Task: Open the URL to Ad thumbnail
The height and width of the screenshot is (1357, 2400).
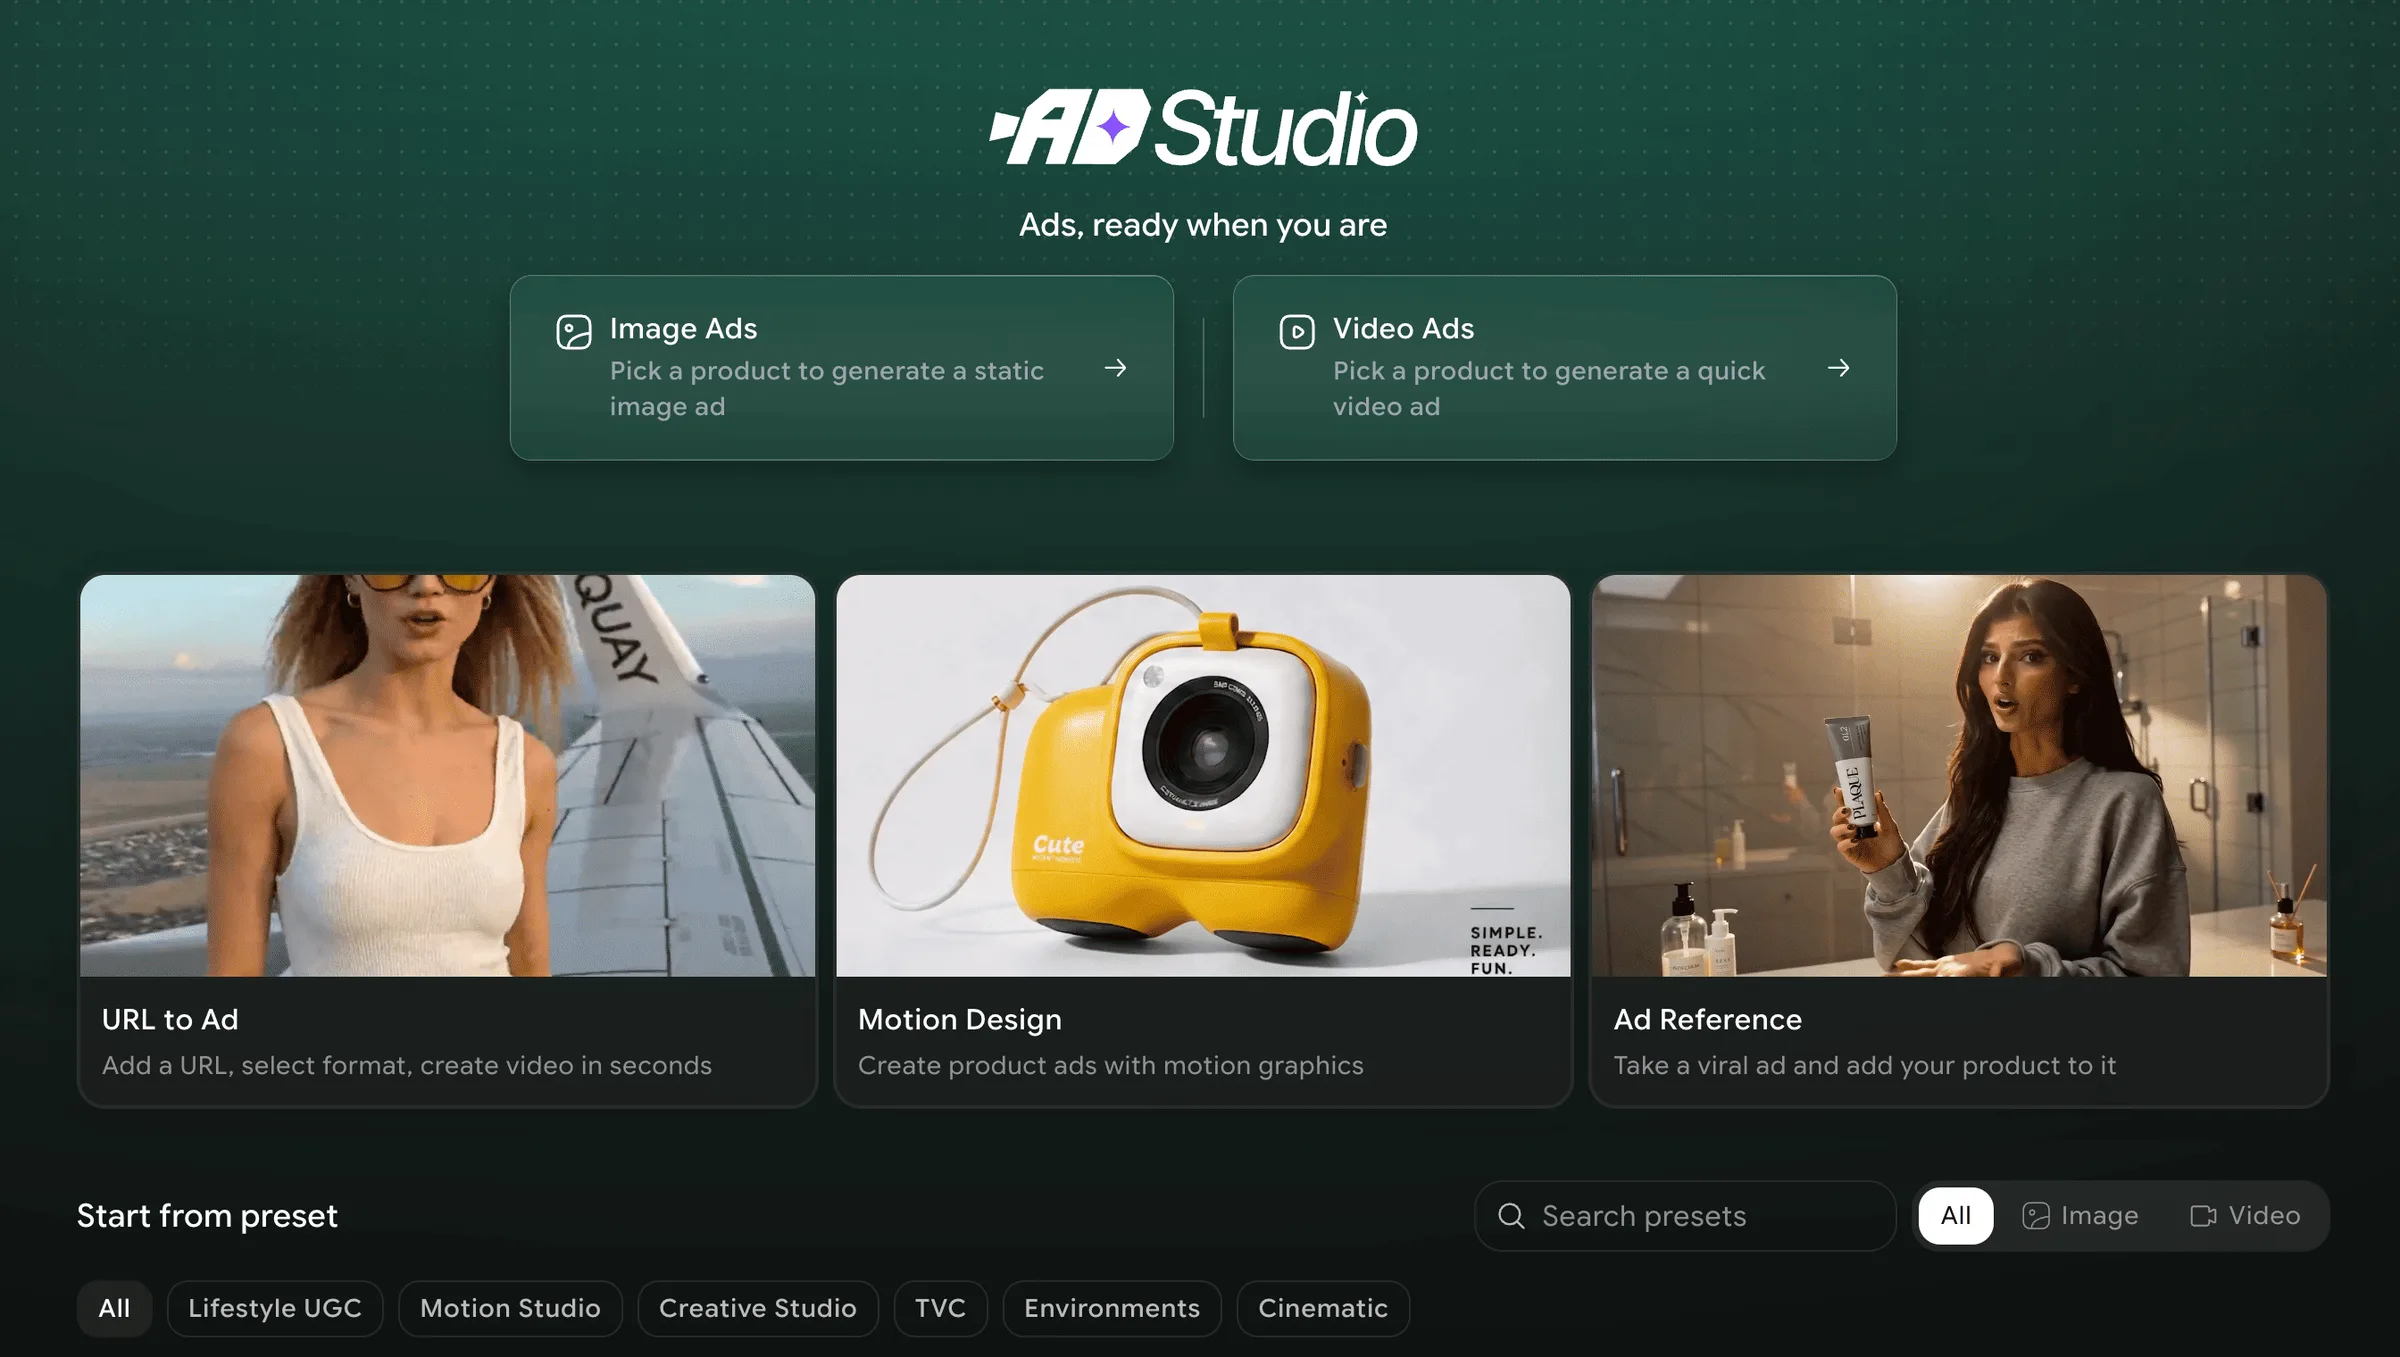Action: click(x=448, y=775)
